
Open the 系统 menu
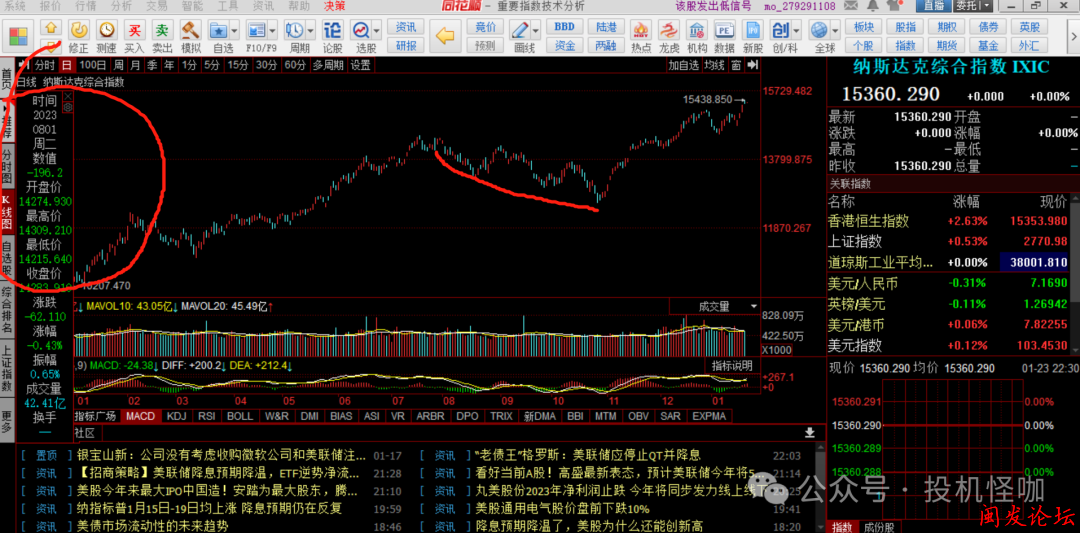[x=15, y=6]
